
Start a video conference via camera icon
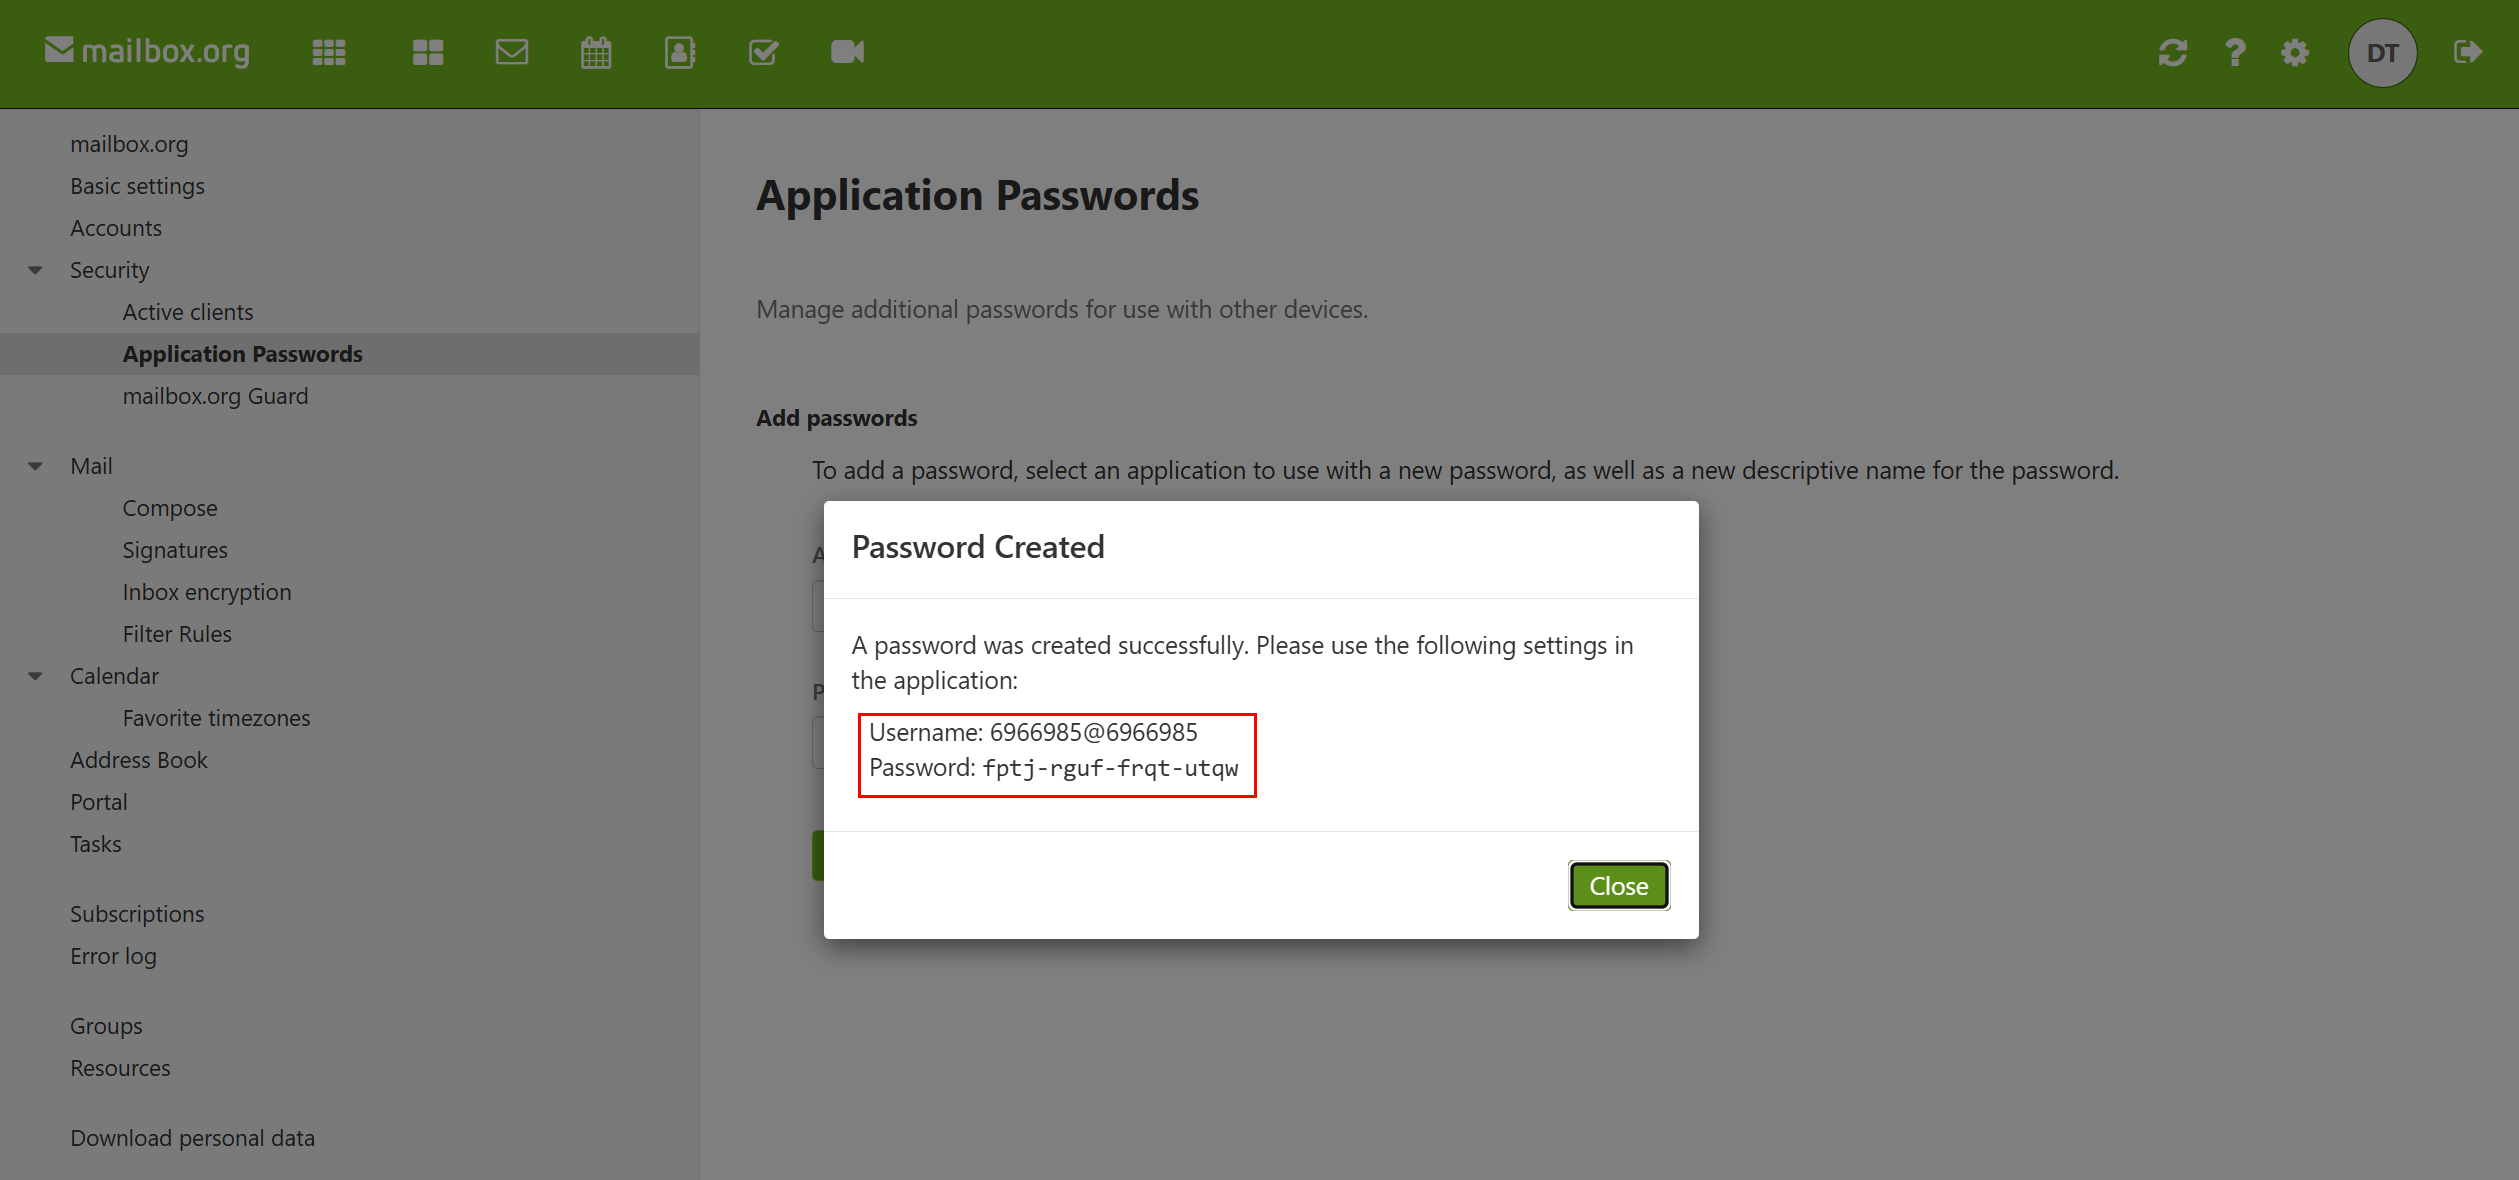847,52
